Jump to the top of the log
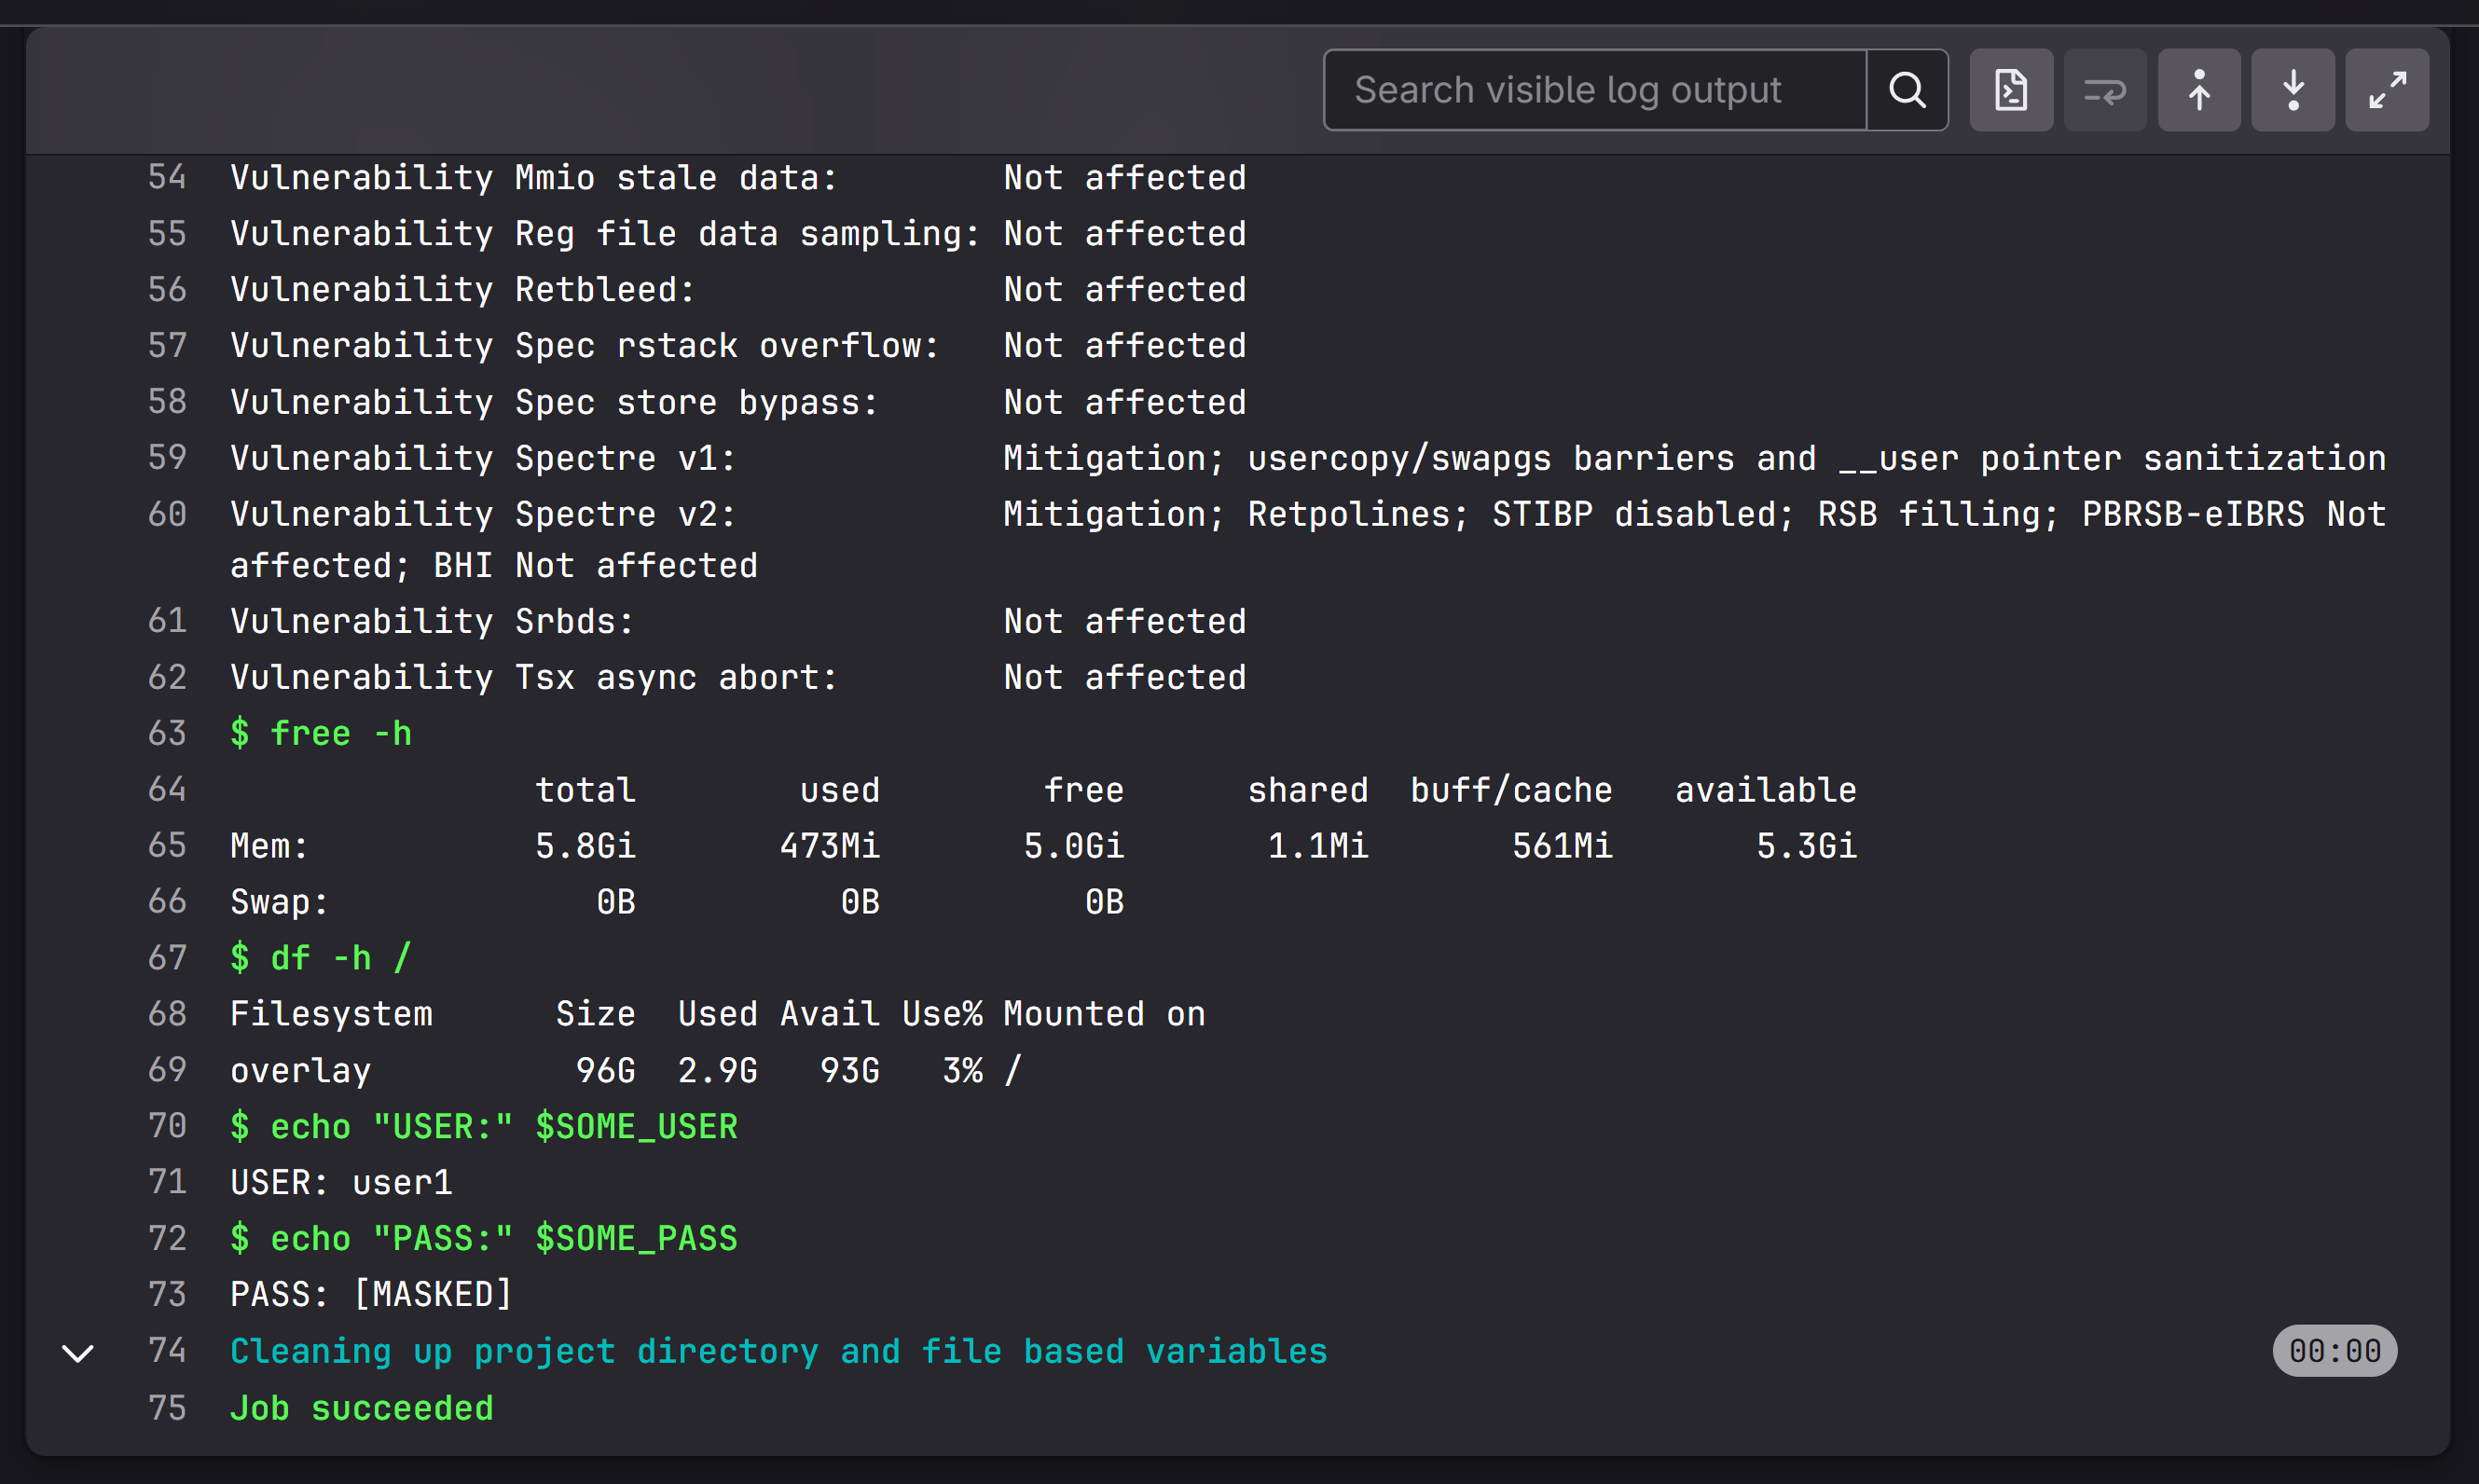 coord(2199,90)
